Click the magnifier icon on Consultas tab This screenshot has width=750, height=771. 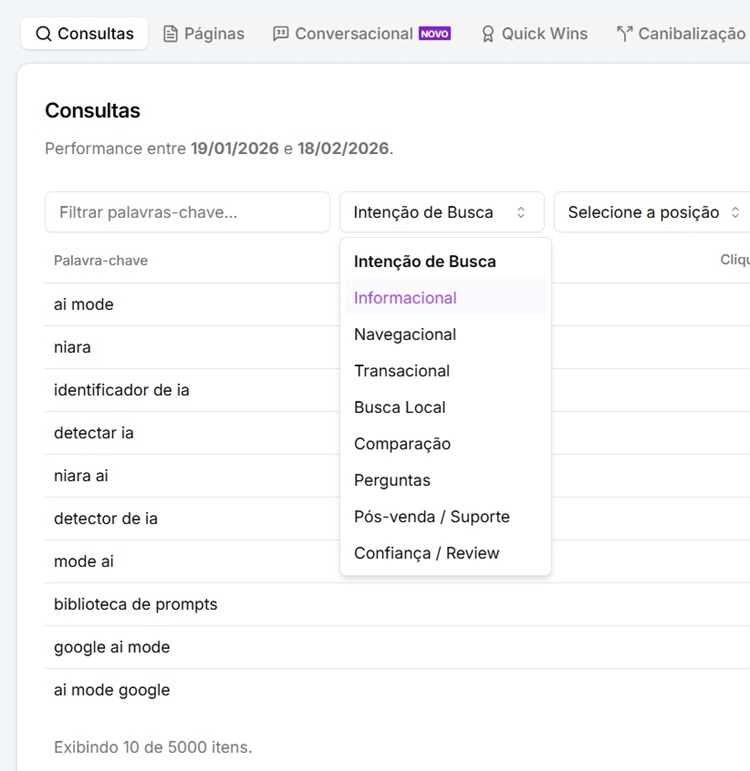pos(43,34)
